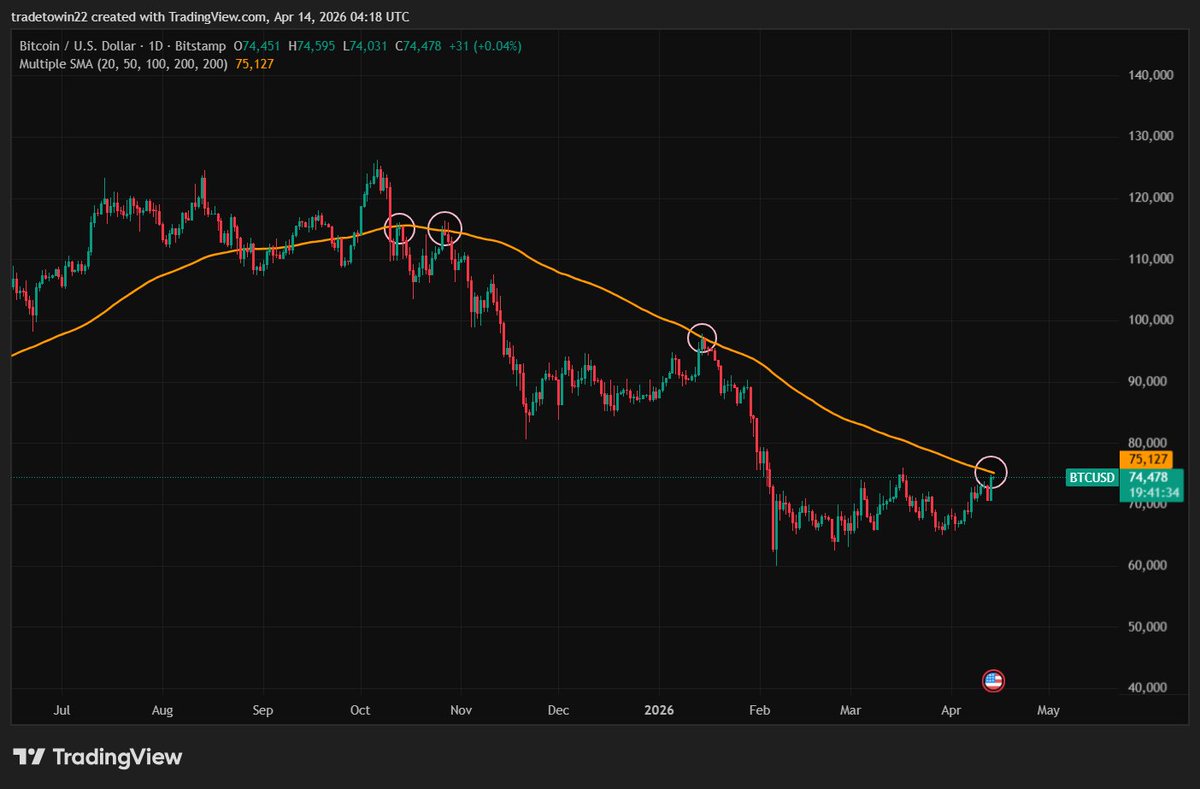Click the US flag economic event icon
This screenshot has width=1200, height=789.
[993, 681]
